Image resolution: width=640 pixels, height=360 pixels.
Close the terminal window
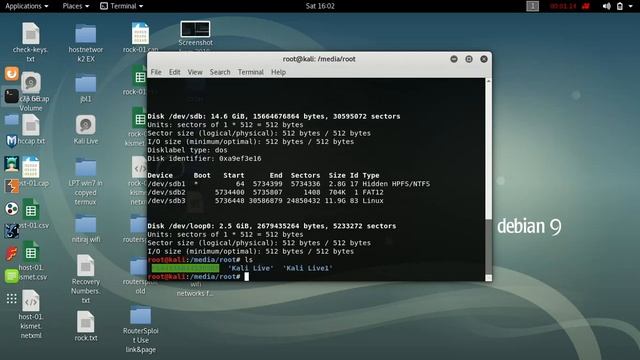point(484,59)
